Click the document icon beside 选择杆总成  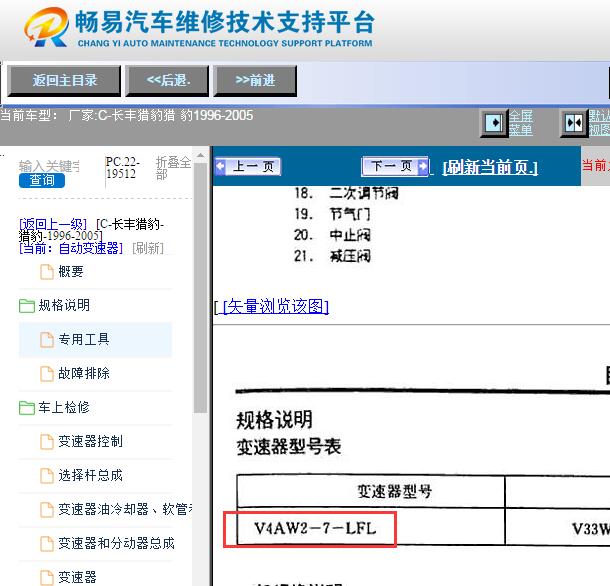[x=47, y=475]
